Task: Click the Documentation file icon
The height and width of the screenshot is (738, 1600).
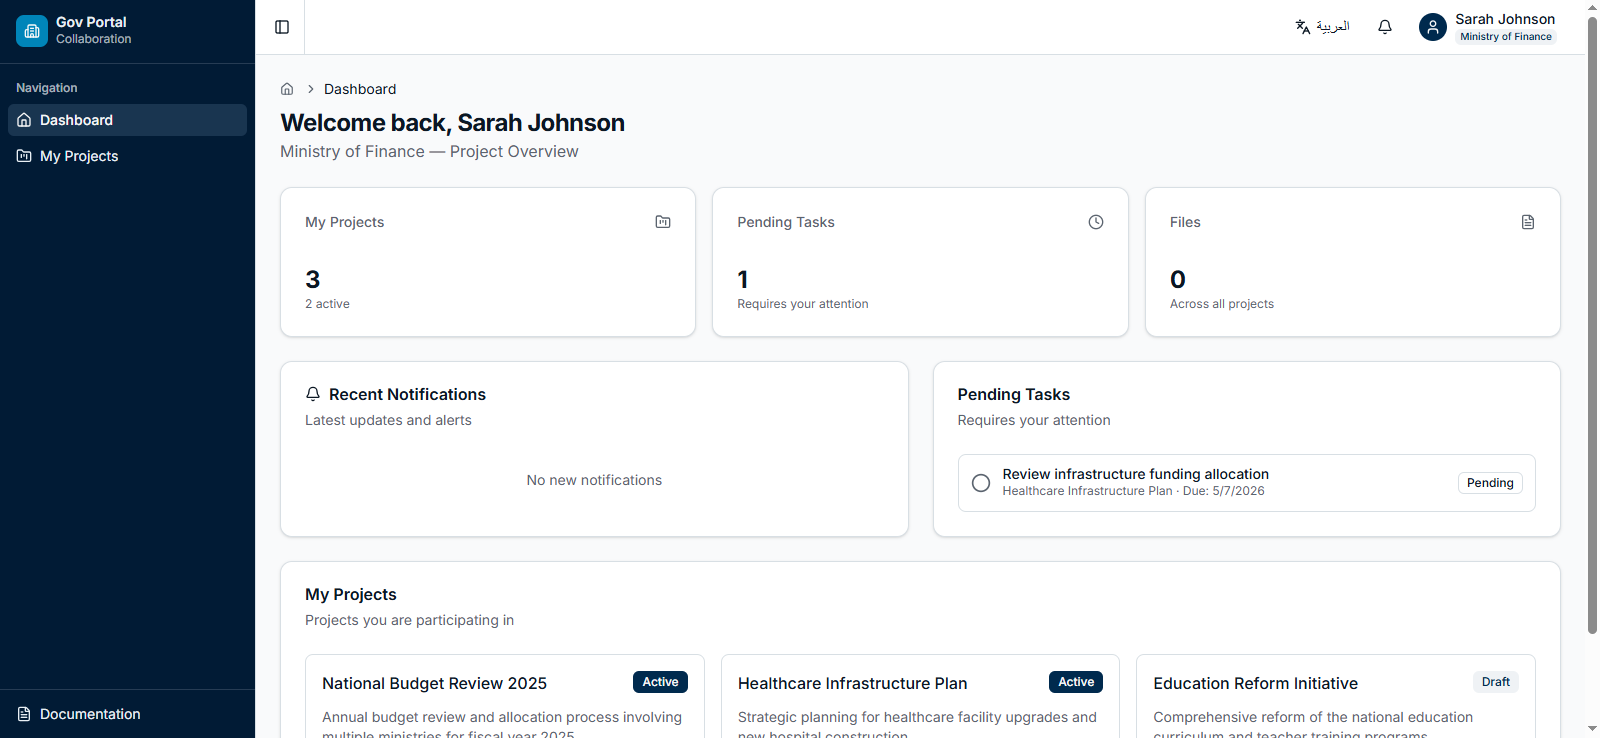Action: click(x=24, y=714)
